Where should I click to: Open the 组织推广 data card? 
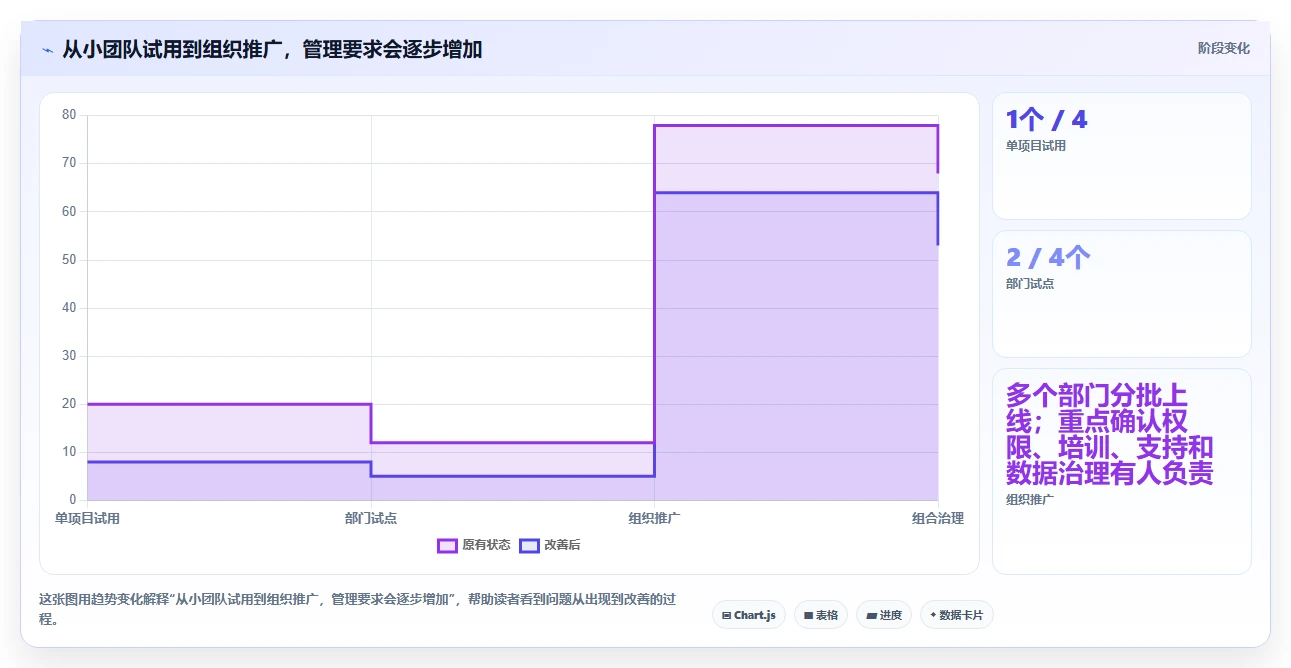[x=1121, y=471]
